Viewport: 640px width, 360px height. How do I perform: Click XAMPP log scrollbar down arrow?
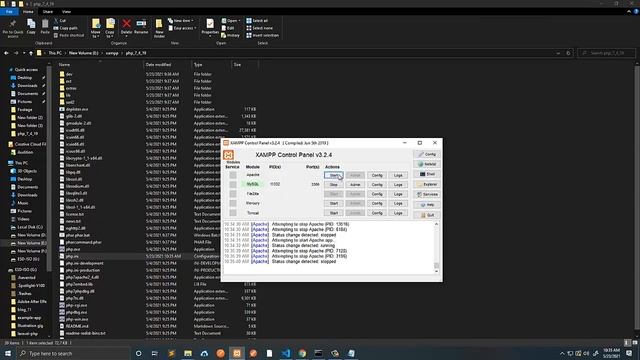pos(436,271)
